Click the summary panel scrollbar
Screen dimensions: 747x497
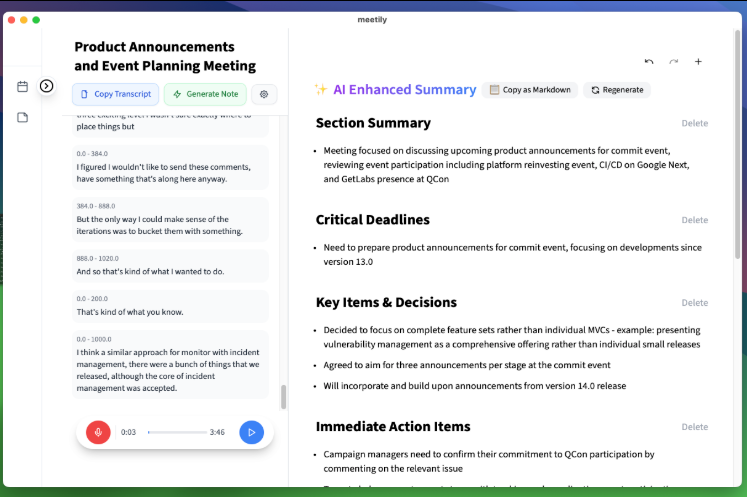(737, 144)
